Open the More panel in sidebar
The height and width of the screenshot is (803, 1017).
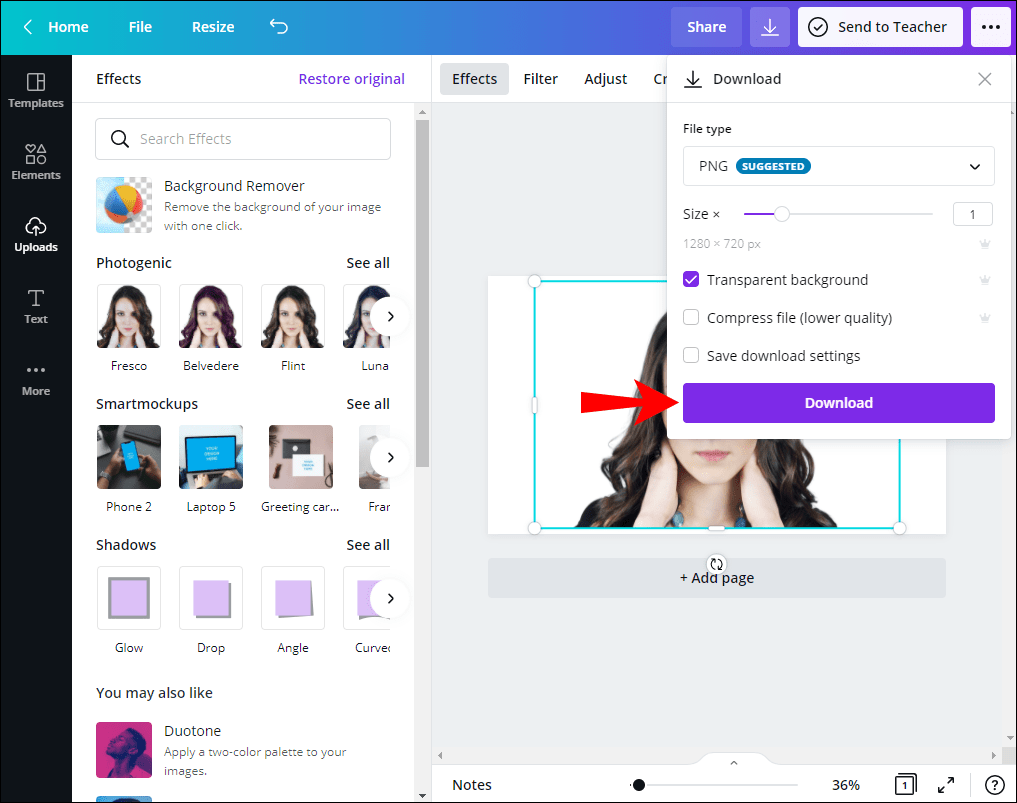[36, 378]
